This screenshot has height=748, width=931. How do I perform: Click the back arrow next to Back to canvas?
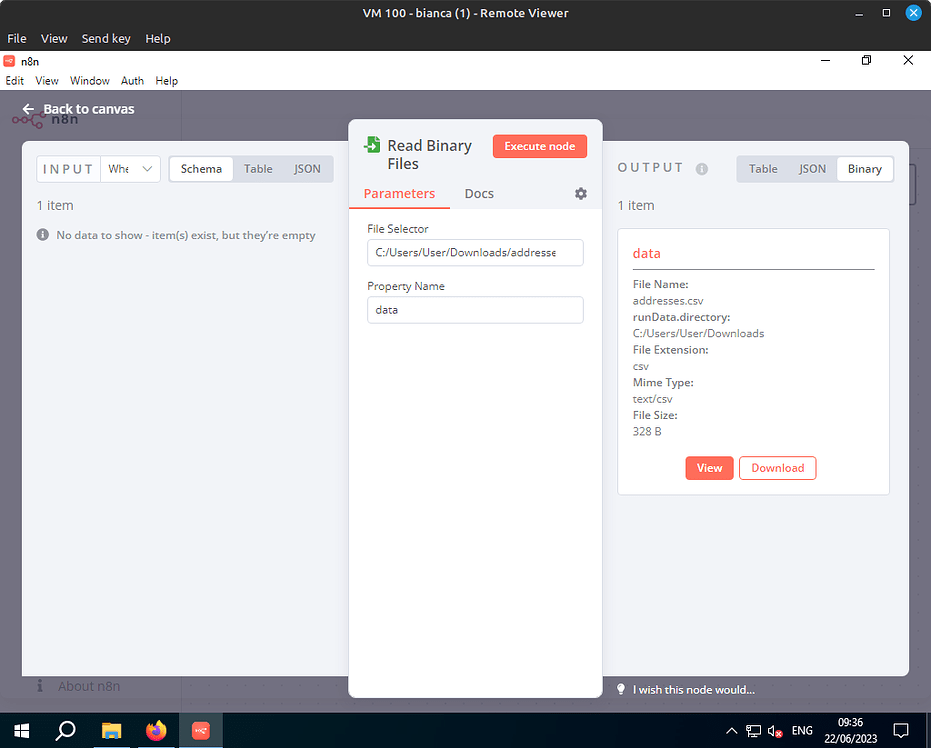26,109
